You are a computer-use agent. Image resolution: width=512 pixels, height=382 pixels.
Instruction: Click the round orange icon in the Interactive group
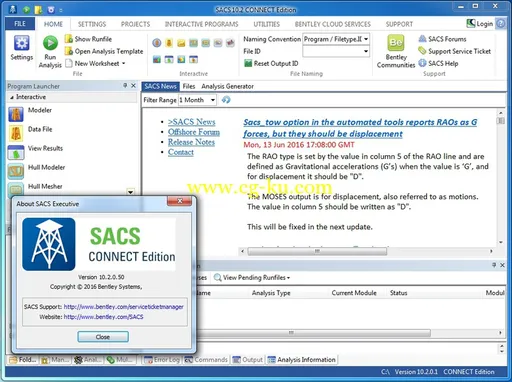tap(157, 43)
